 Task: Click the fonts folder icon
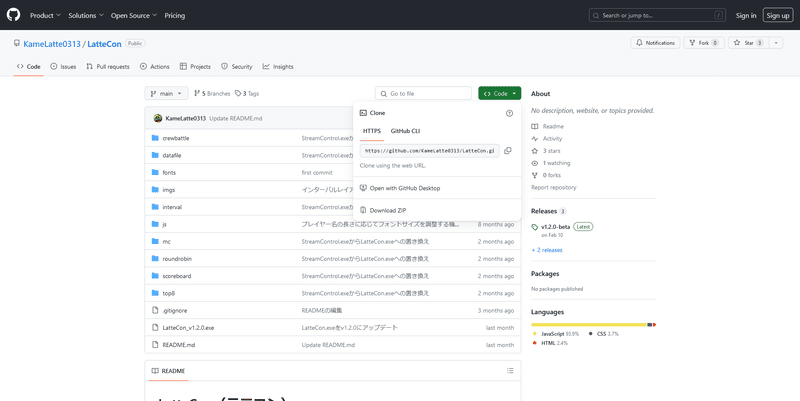click(x=155, y=172)
